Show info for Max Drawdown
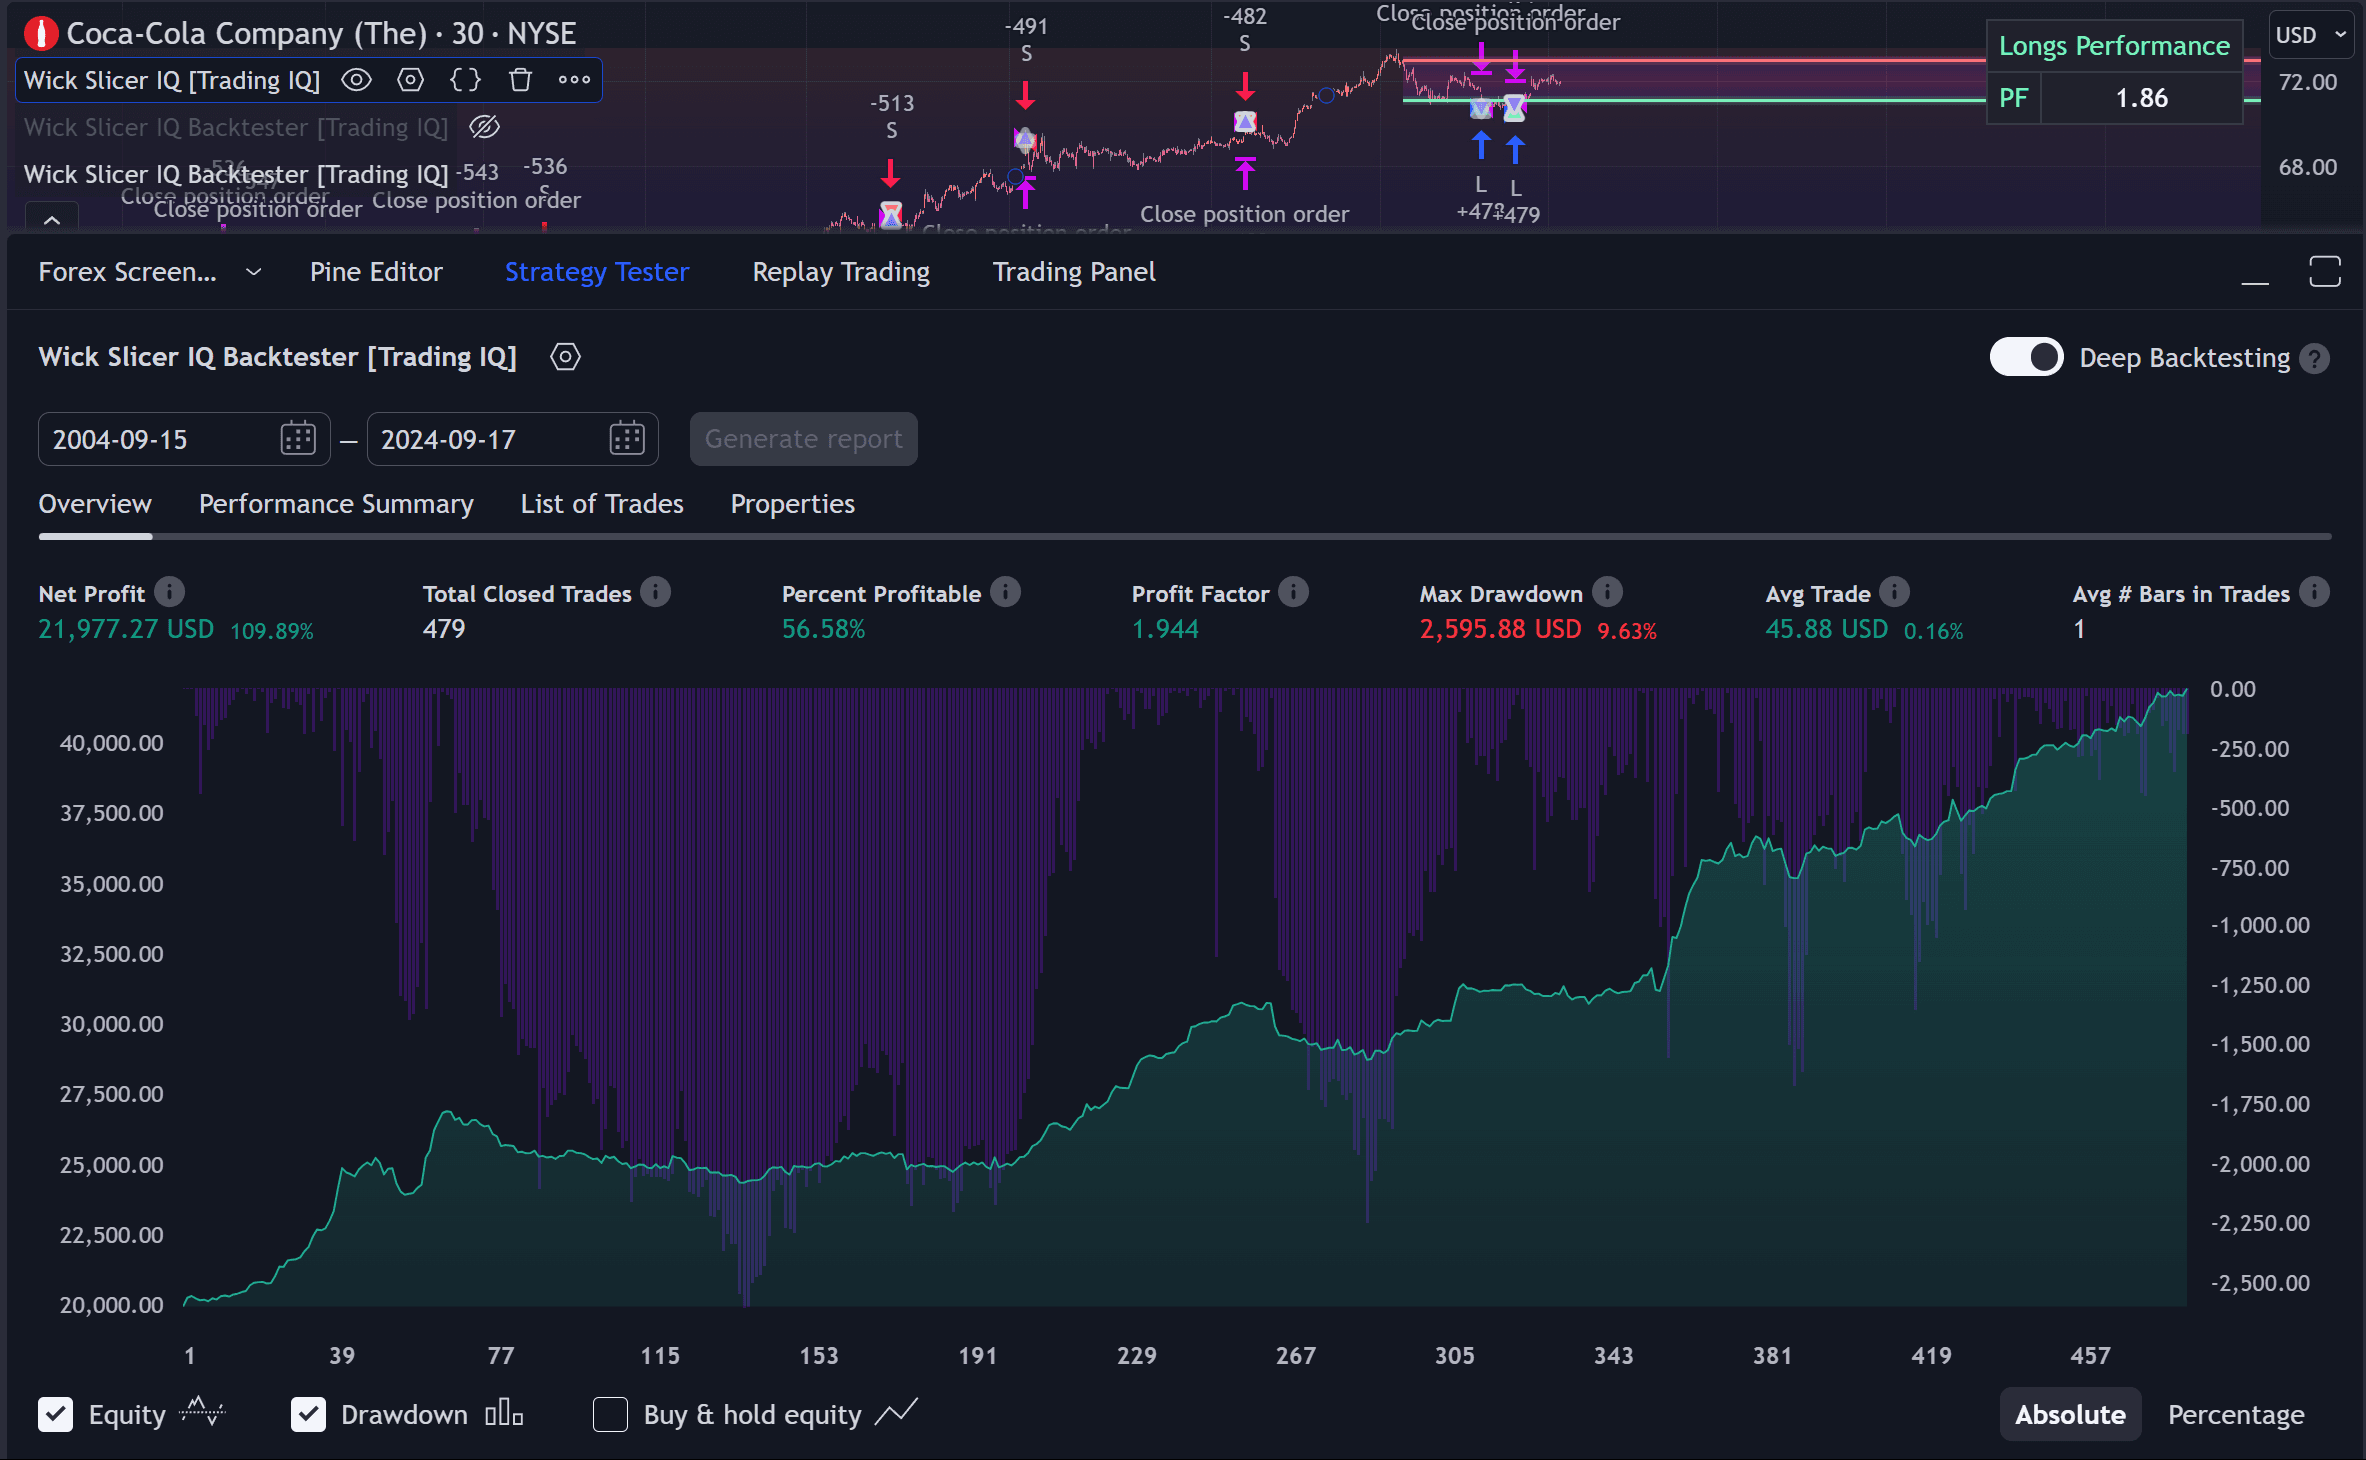 tap(1608, 593)
